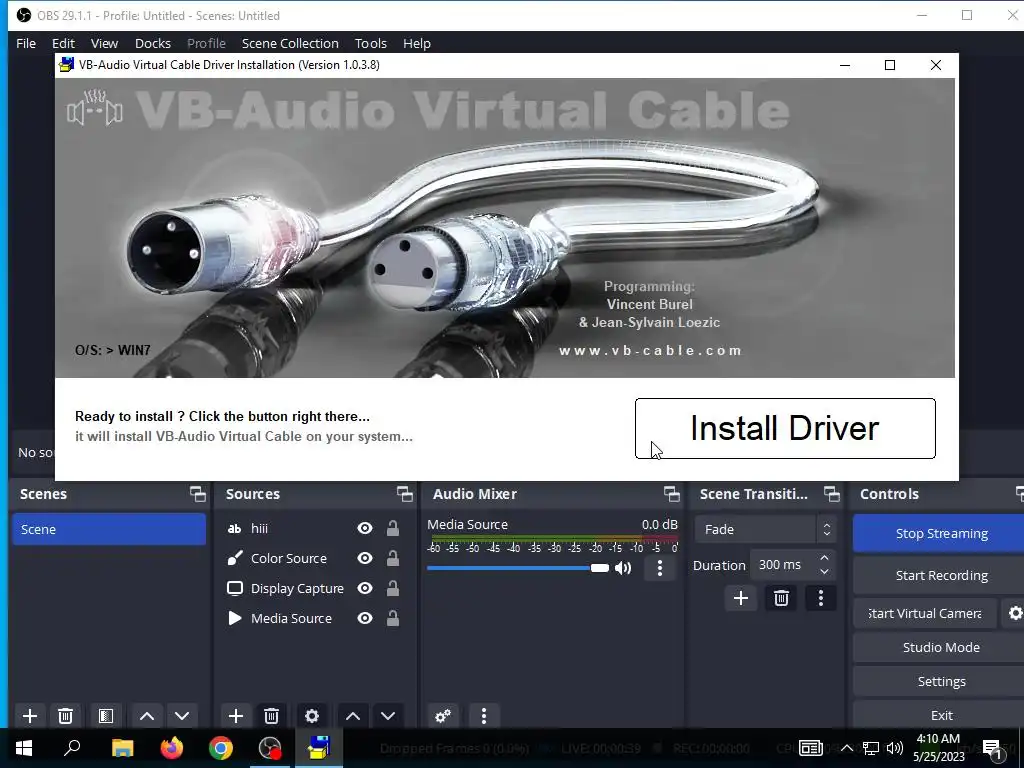Launch Google Chrome from the taskbar
The image size is (1024, 768).
pos(221,748)
